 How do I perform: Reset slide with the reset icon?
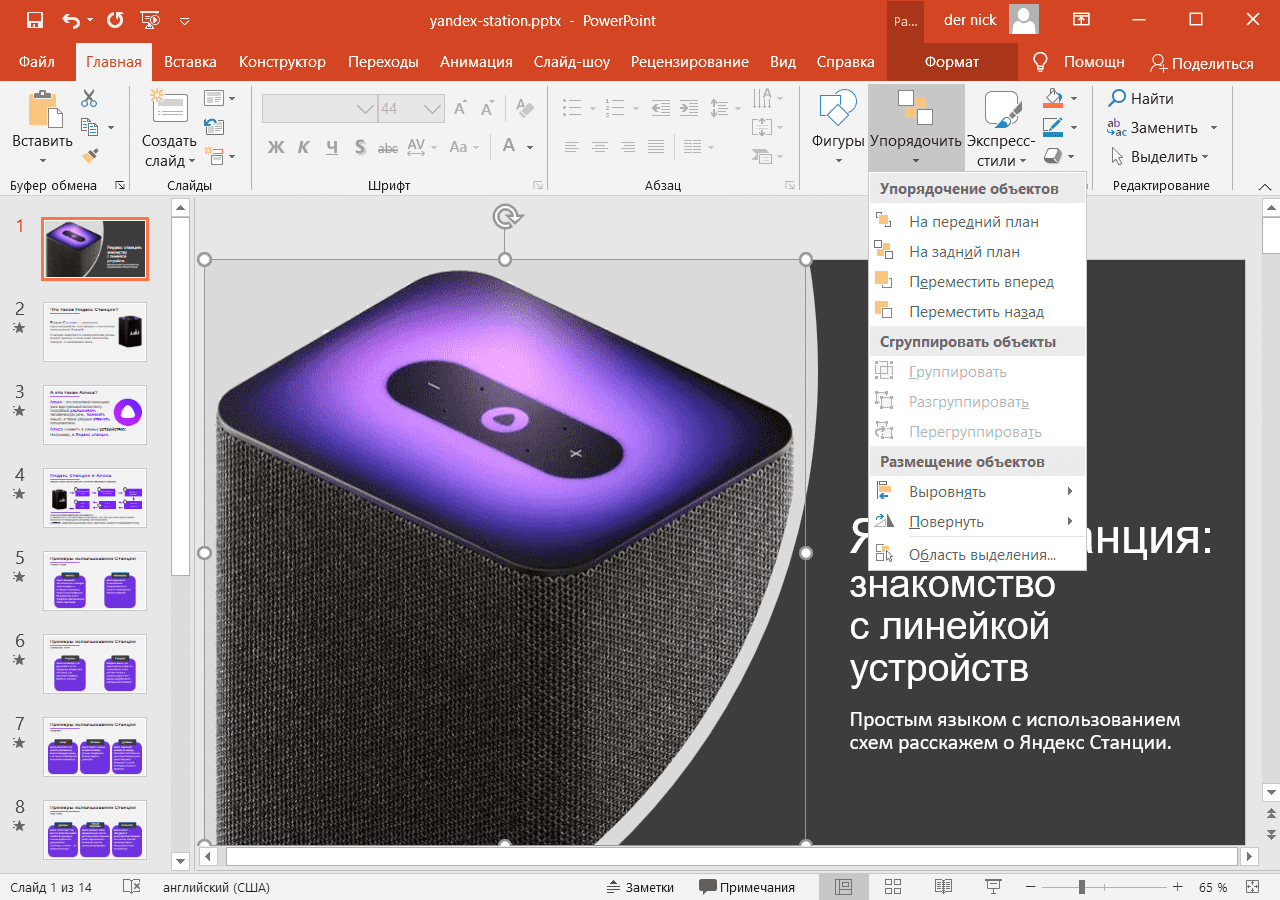coord(213,127)
